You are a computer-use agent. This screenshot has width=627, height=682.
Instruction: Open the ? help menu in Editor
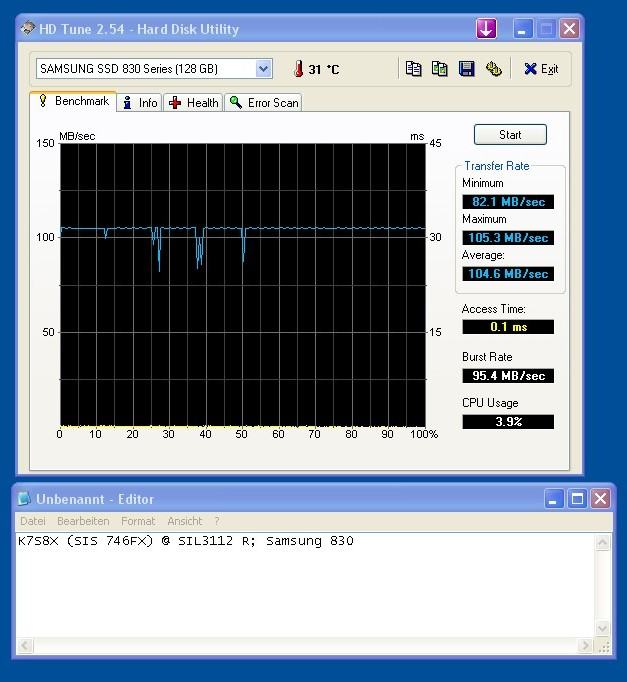tap(217, 521)
